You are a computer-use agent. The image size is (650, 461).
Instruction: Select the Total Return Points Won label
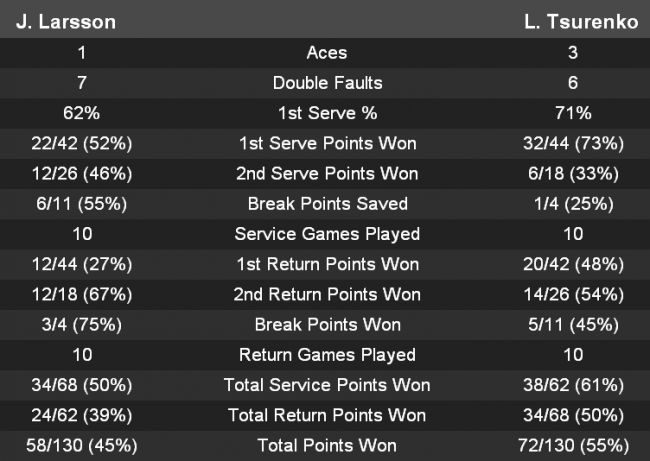pos(327,415)
